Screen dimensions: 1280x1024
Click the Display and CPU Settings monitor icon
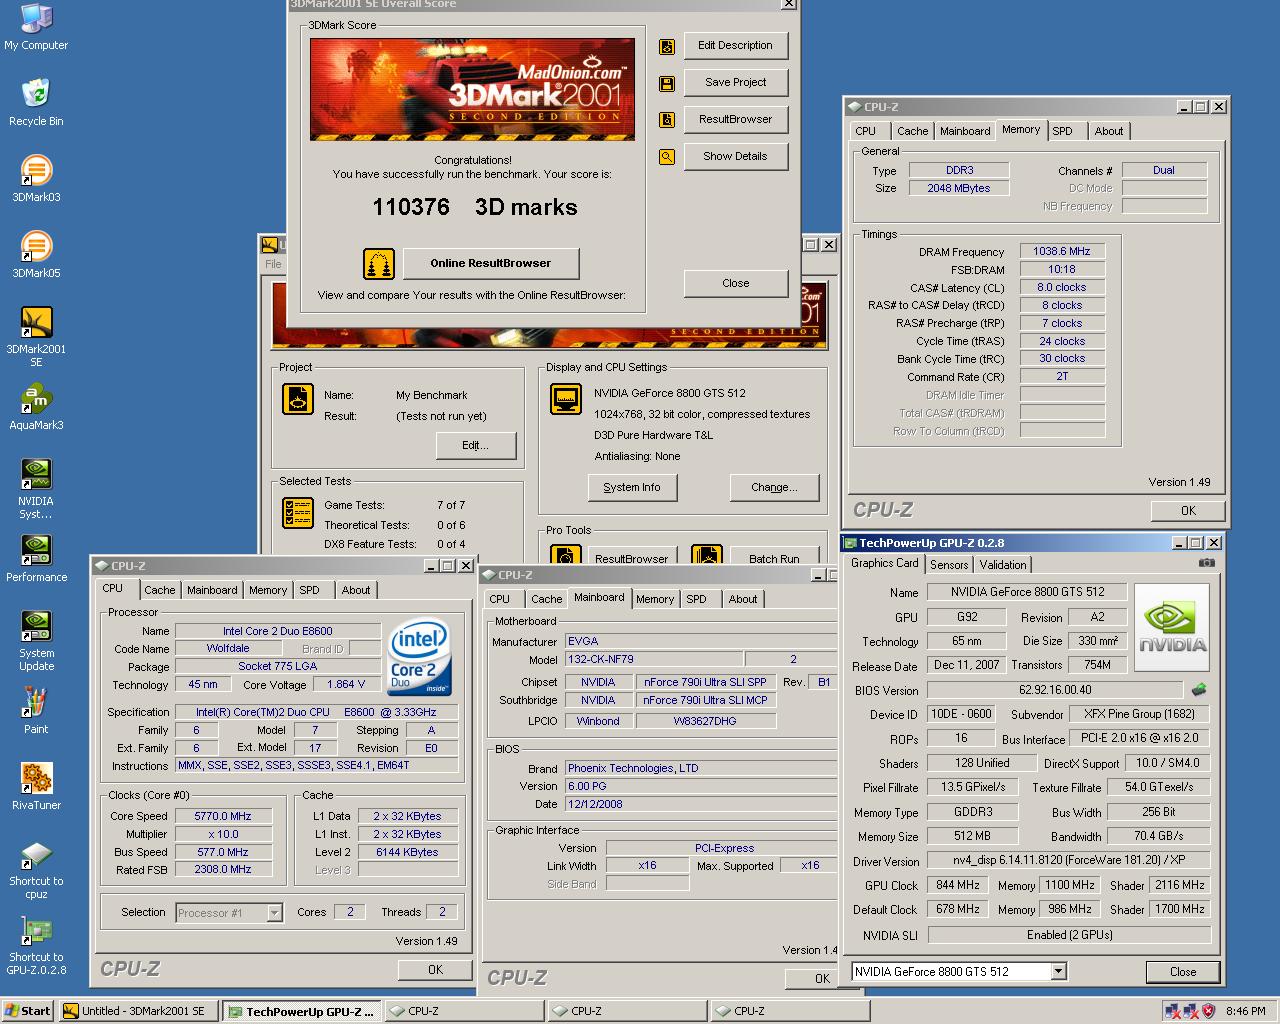coord(566,399)
